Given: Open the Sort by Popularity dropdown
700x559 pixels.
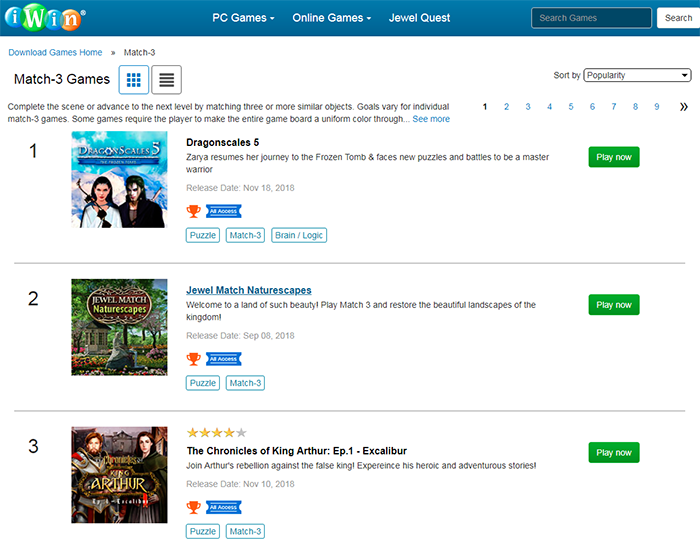Looking at the screenshot, I should tap(638, 75).
